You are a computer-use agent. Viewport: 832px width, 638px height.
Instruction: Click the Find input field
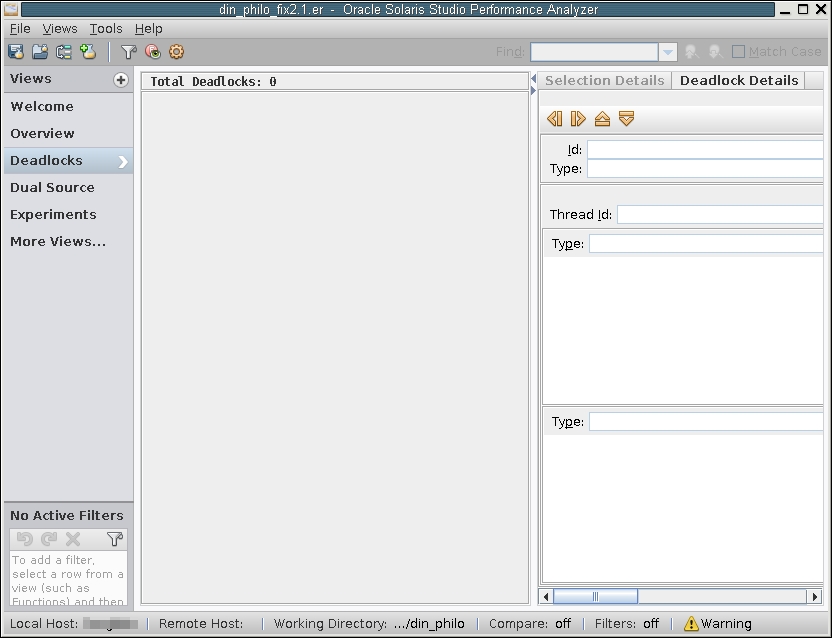coord(594,52)
